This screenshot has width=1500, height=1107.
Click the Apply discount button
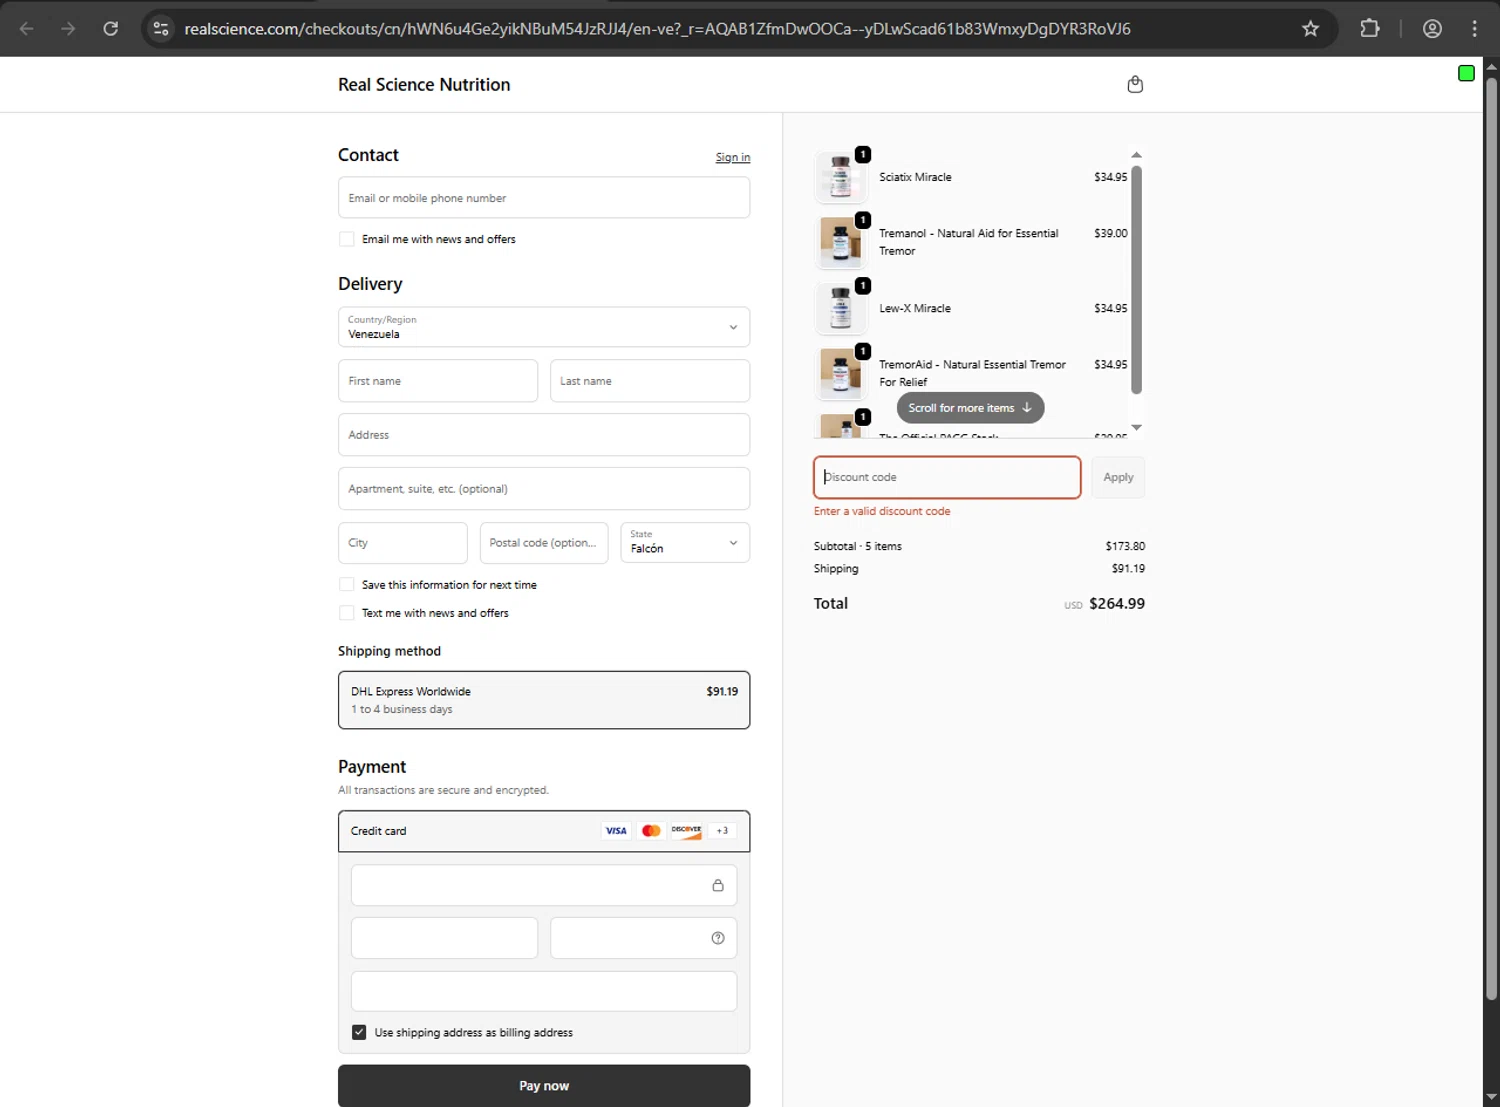pyautogui.click(x=1118, y=477)
